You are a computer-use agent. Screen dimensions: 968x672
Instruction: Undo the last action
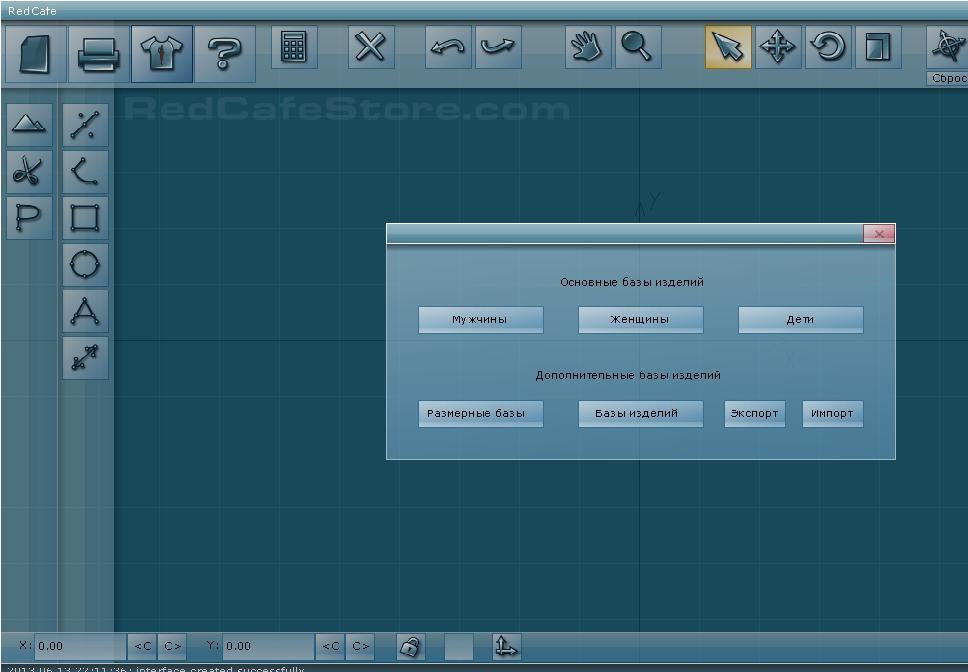click(448, 47)
